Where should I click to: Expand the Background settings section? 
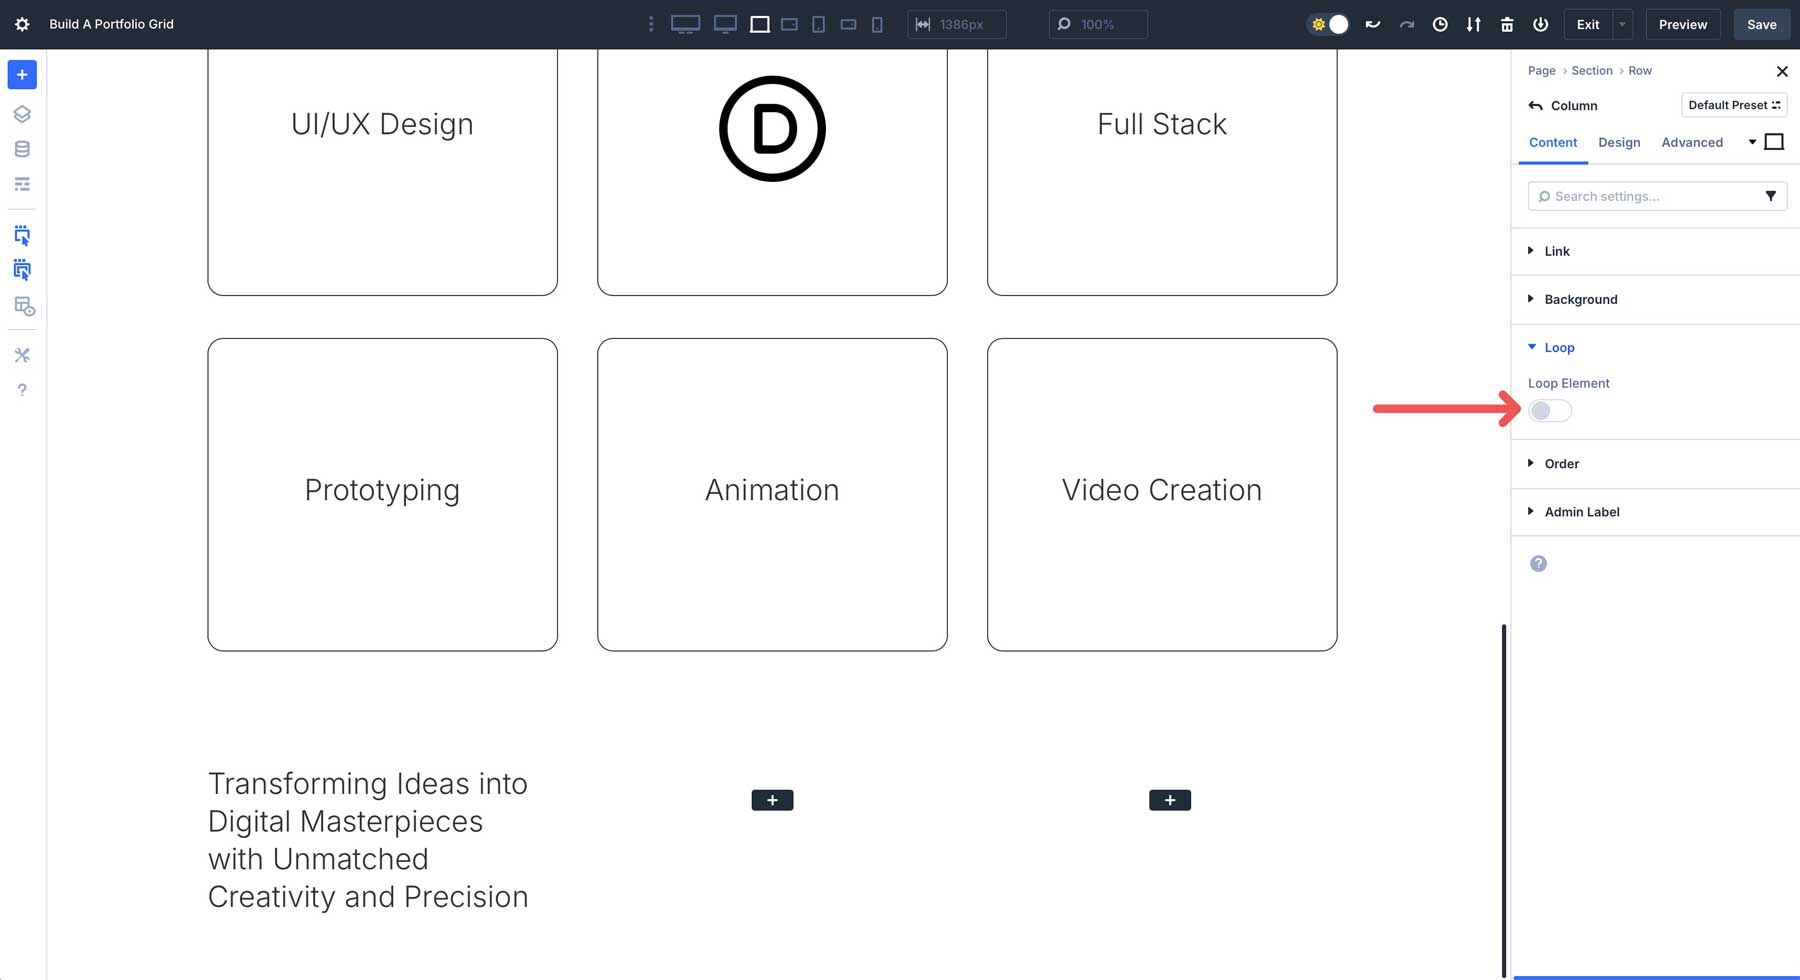(x=1580, y=299)
